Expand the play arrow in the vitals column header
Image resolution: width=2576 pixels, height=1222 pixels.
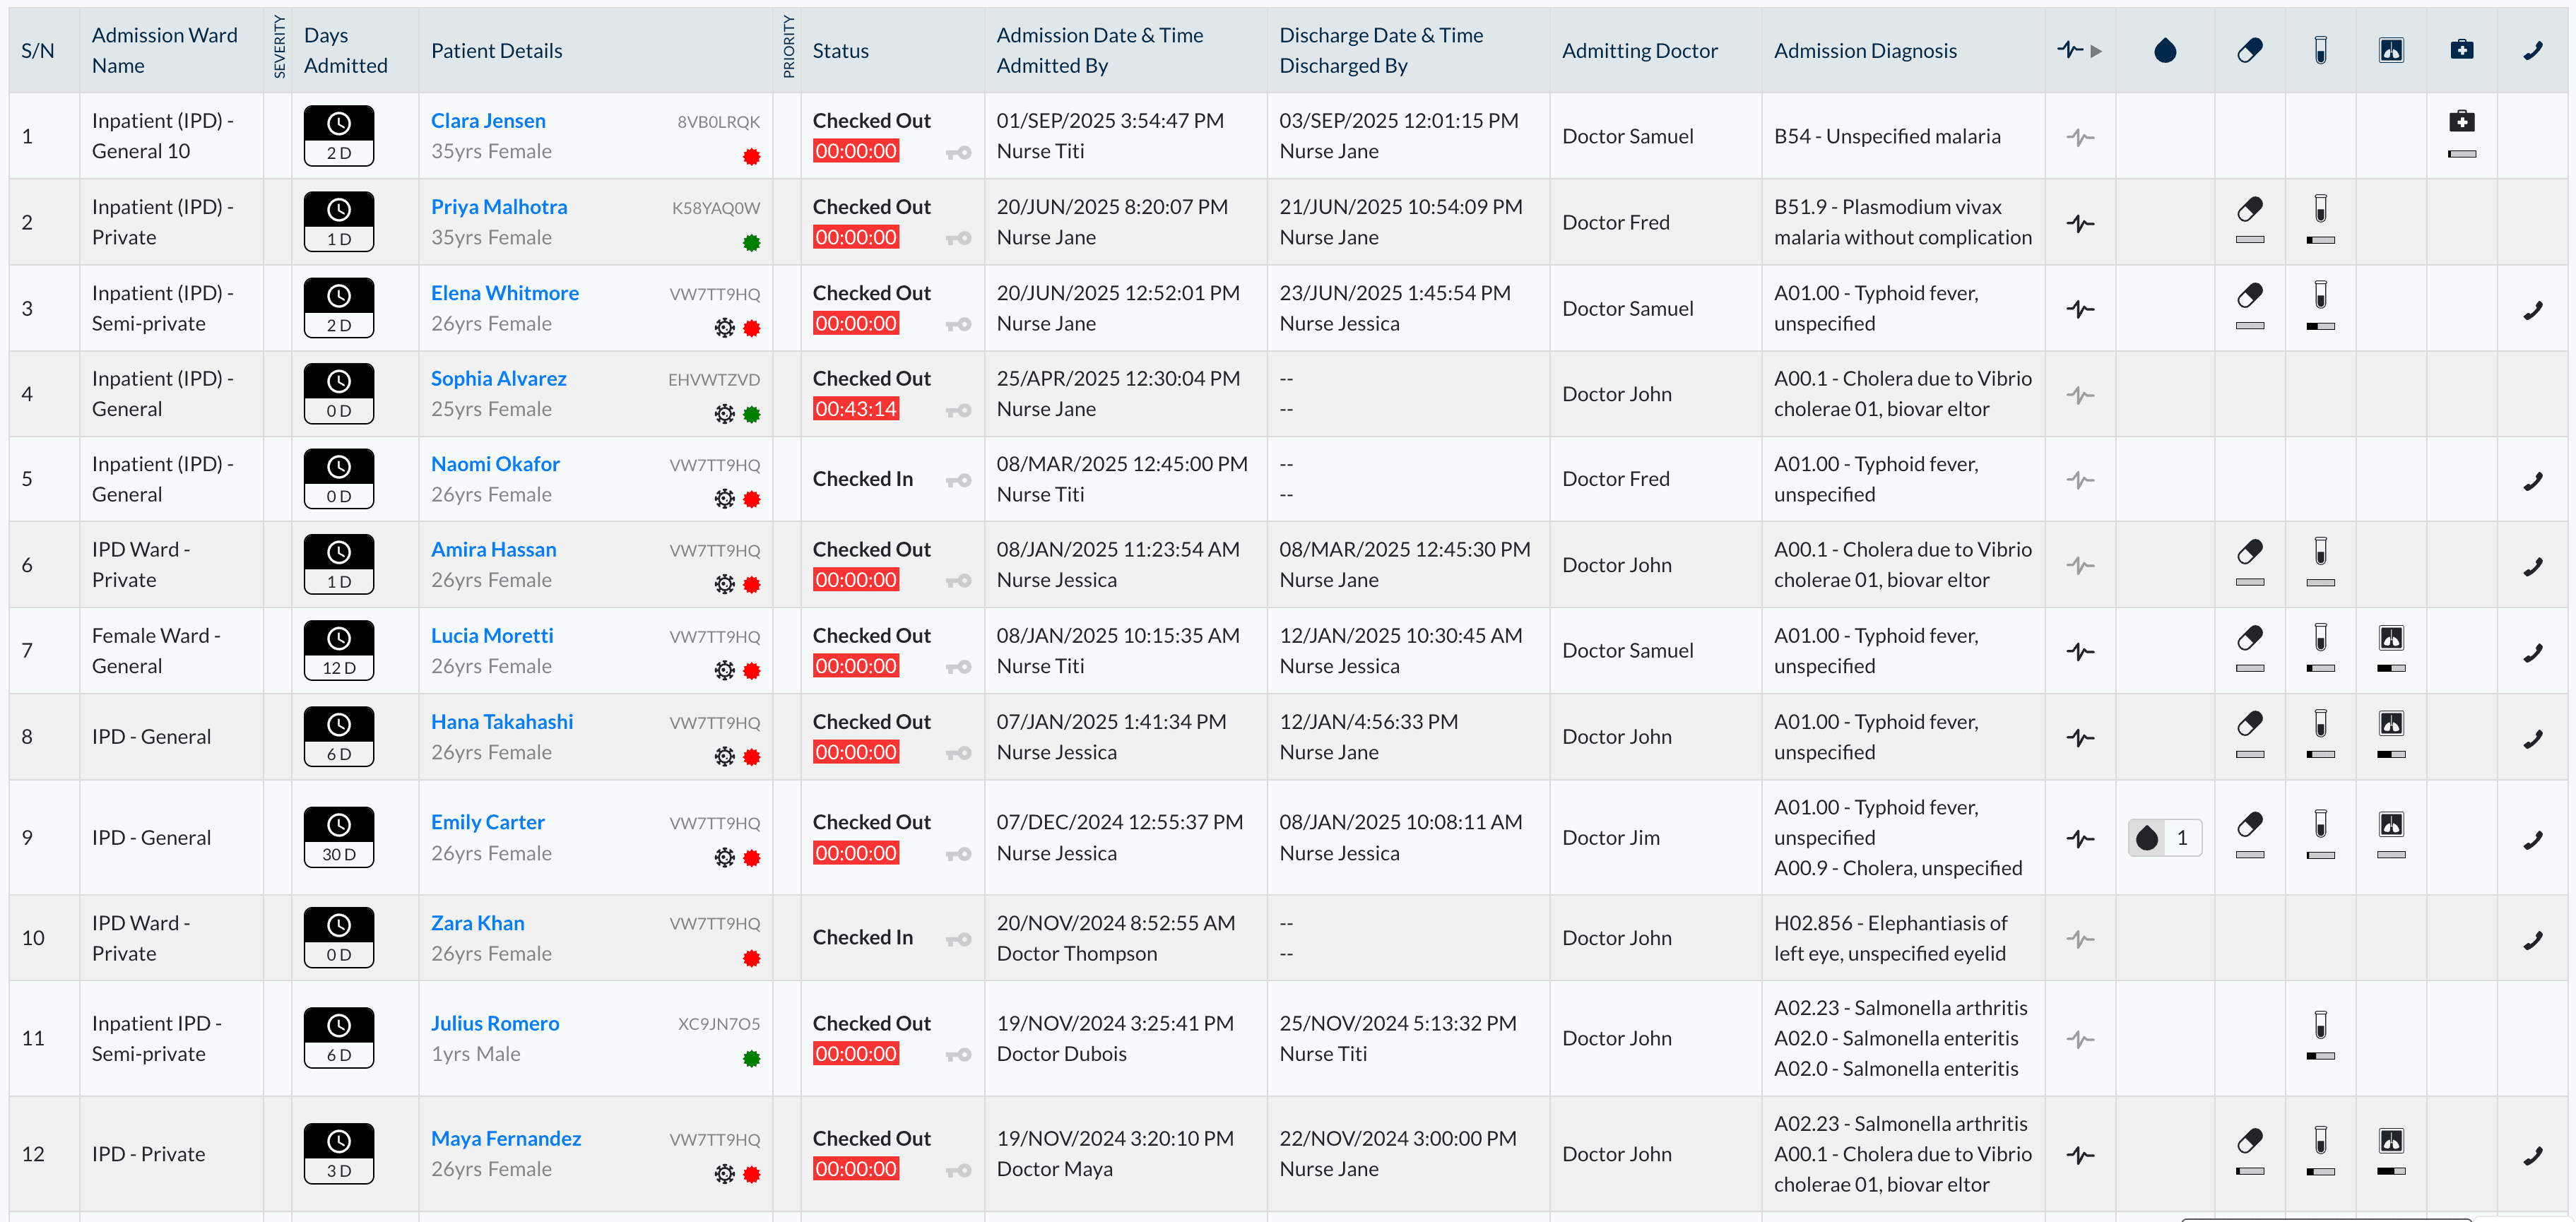coord(2096,51)
